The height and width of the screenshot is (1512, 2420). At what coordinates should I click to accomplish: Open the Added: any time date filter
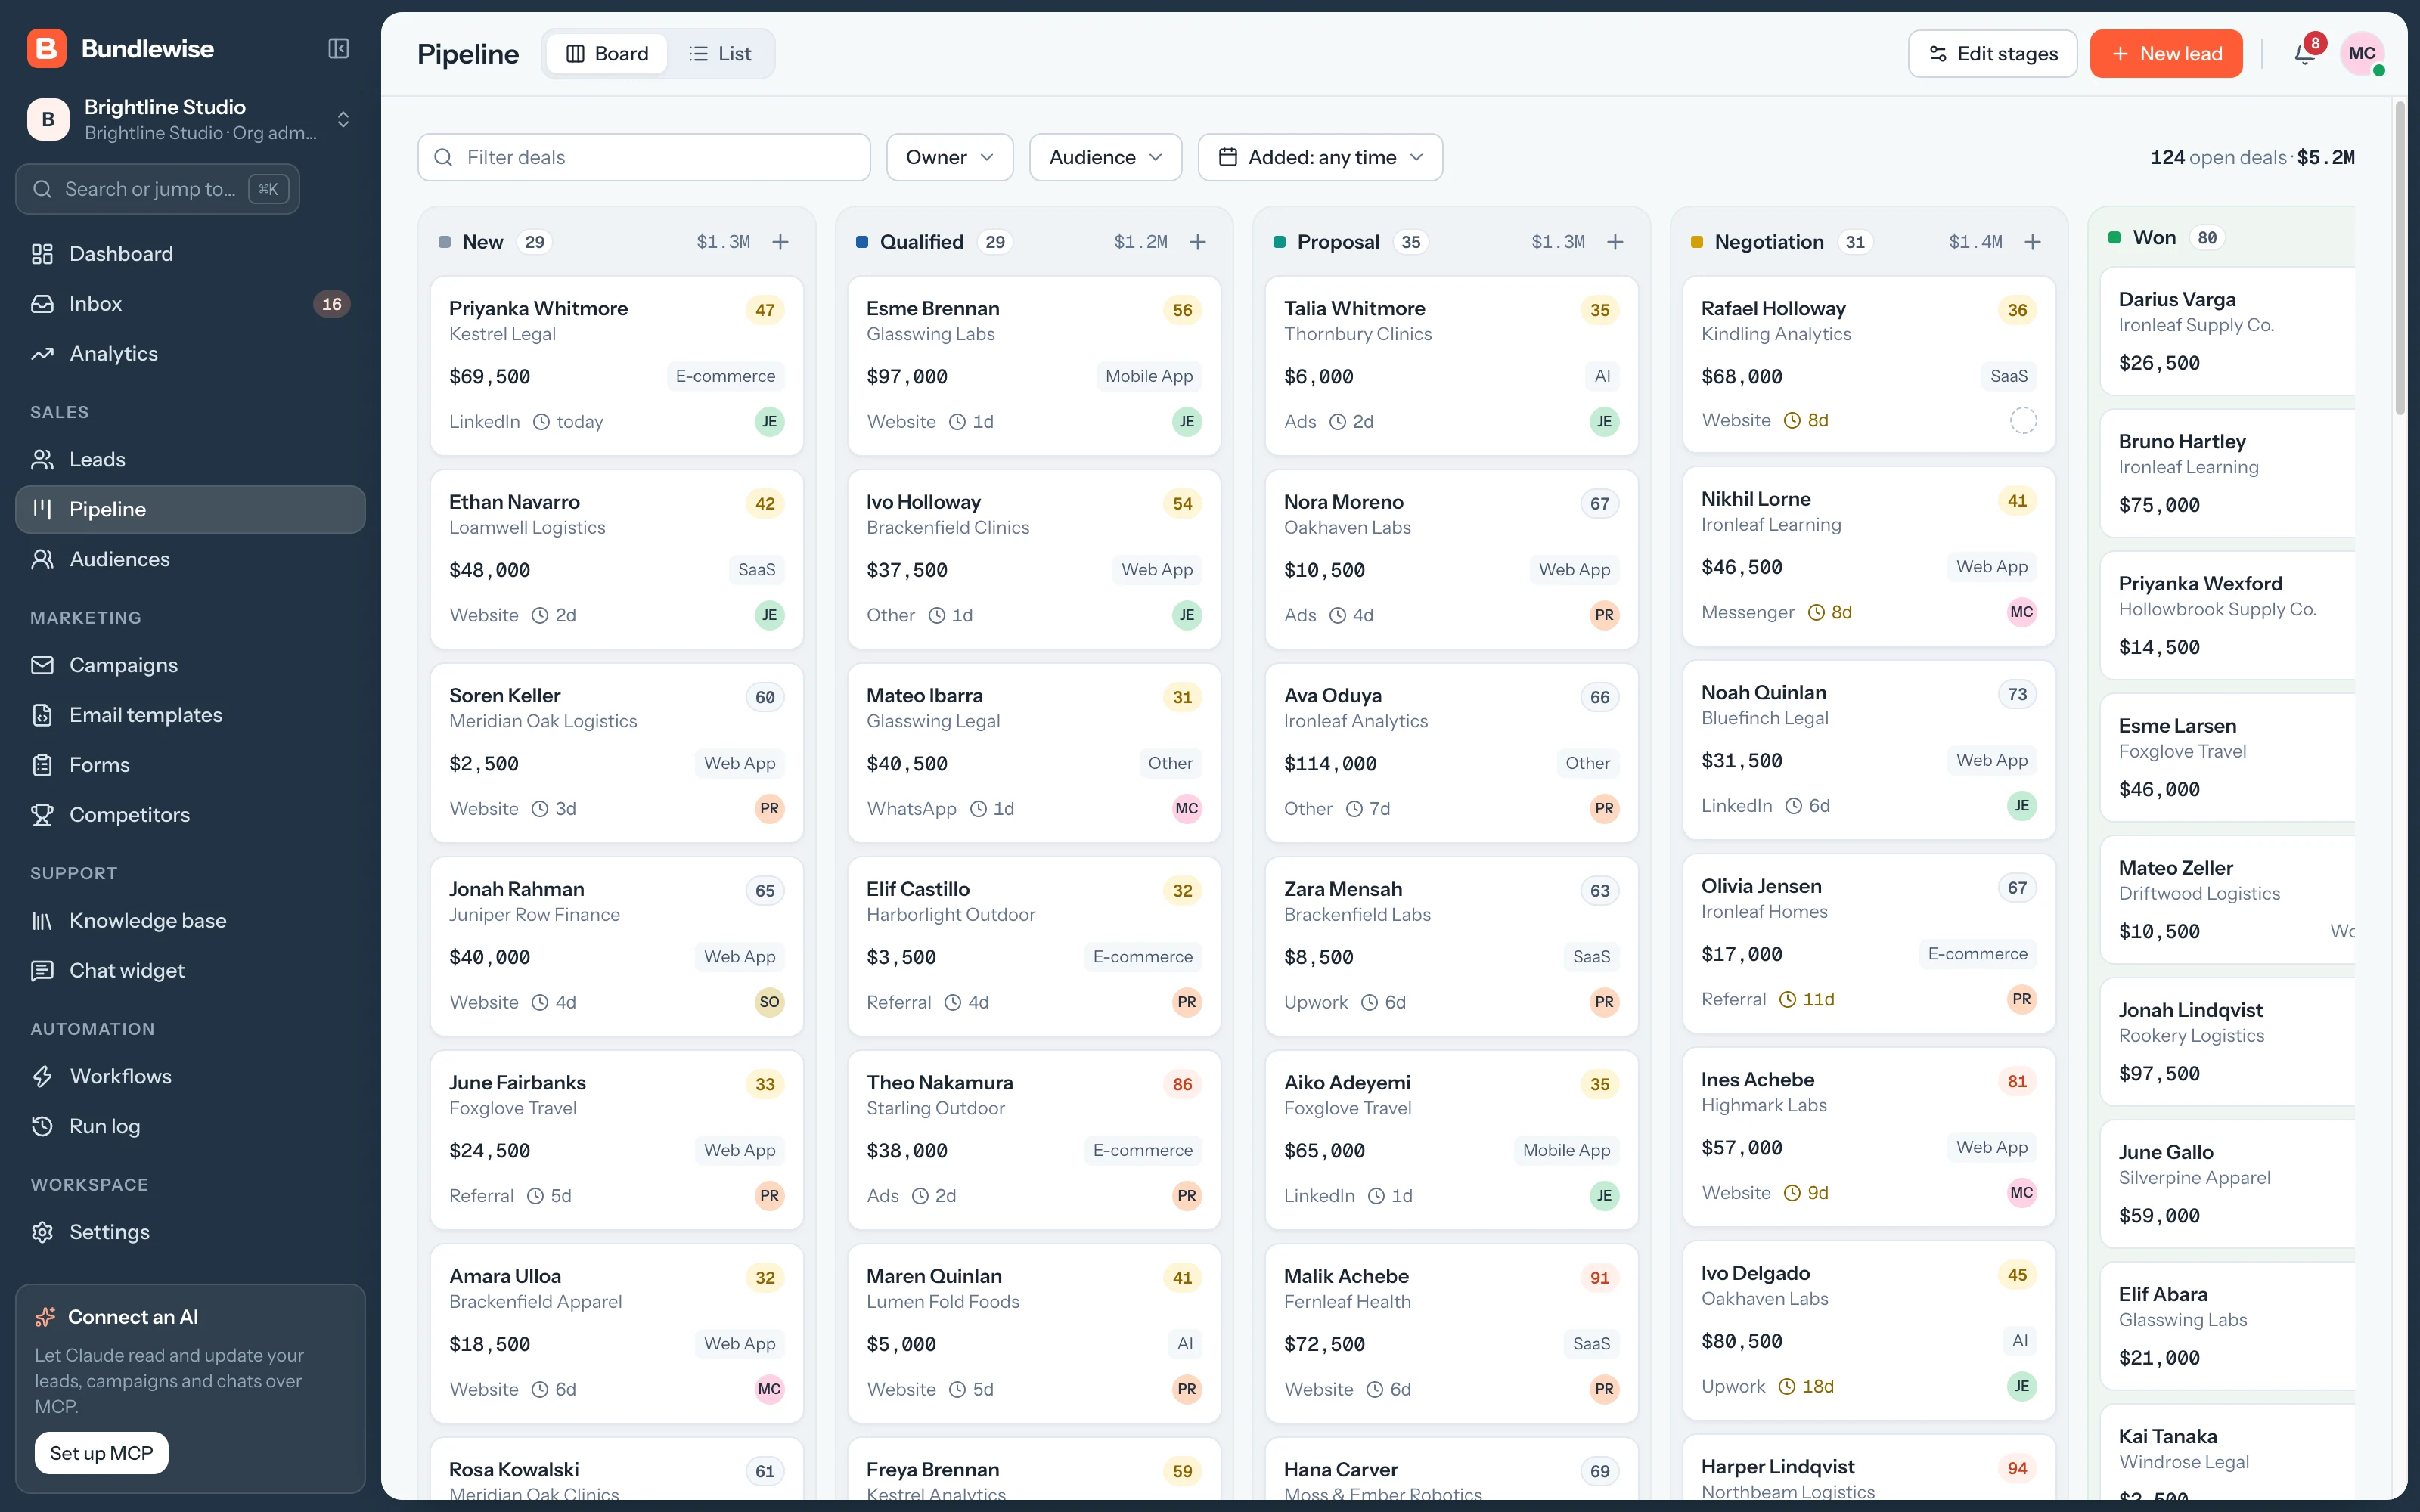1320,158
